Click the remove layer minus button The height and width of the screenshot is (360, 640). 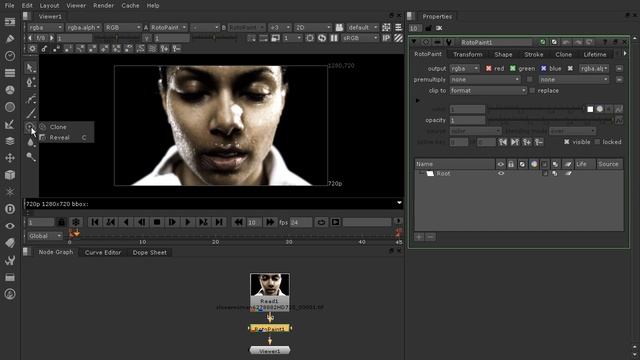(x=430, y=237)
